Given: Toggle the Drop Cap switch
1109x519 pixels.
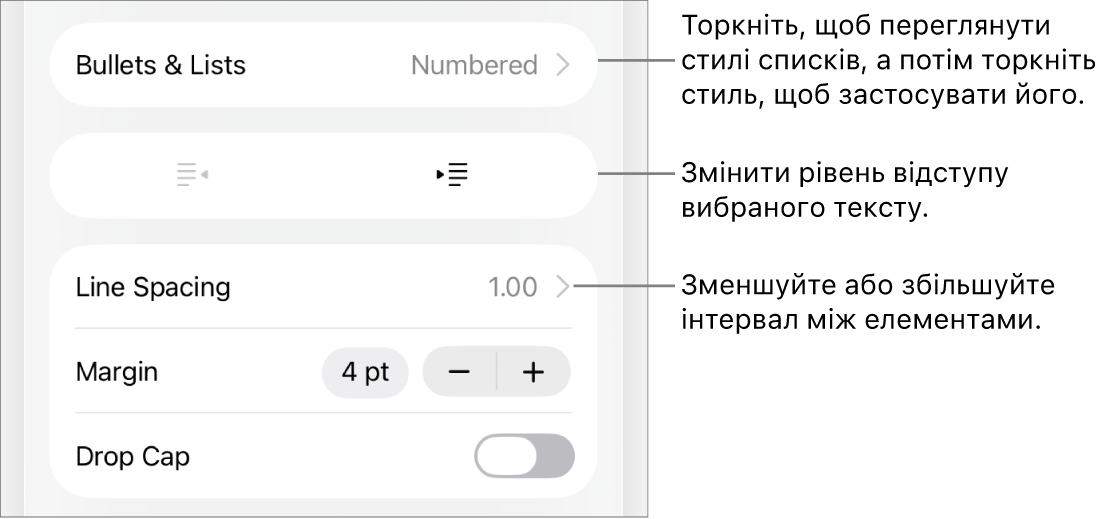Looking at the screenshot, I should [524, 457].
